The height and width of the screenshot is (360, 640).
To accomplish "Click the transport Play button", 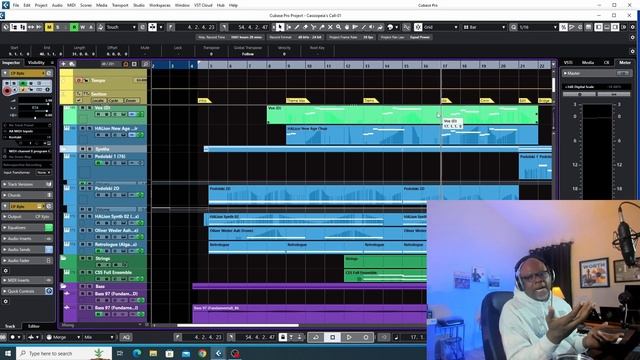I will click(x=349, y=337).
